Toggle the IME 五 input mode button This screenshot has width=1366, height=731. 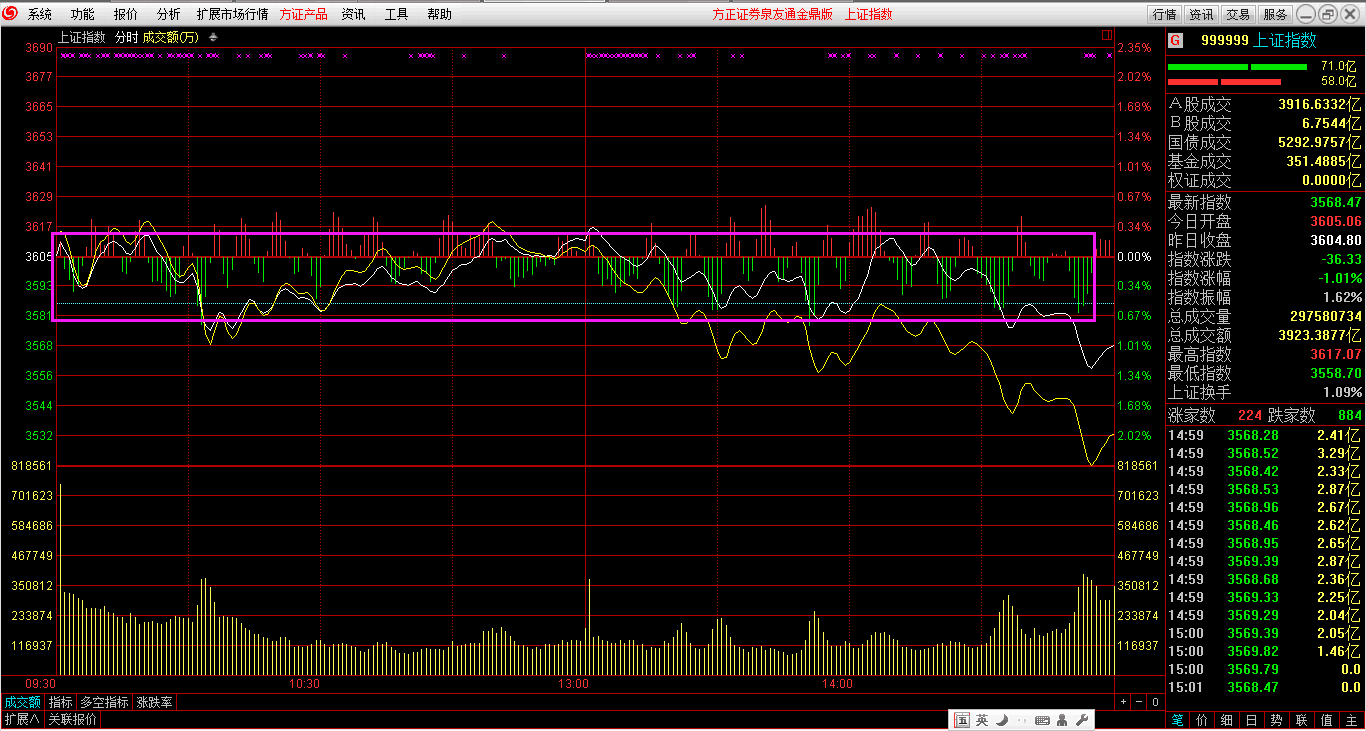point(962,720)
